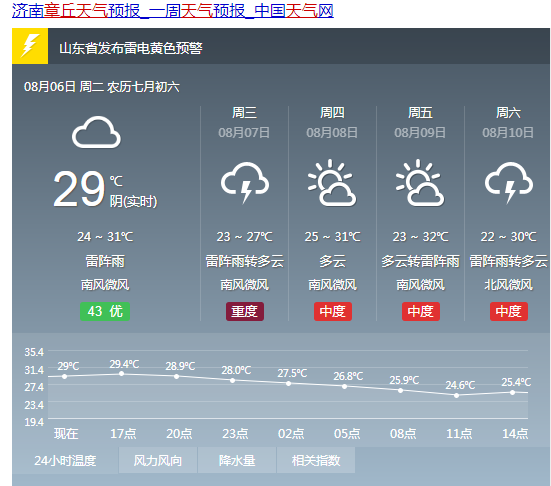Screen dimensions: 551x486
Task: Select the 重度 badge under 周三
Action: click(x=245, y=311)
